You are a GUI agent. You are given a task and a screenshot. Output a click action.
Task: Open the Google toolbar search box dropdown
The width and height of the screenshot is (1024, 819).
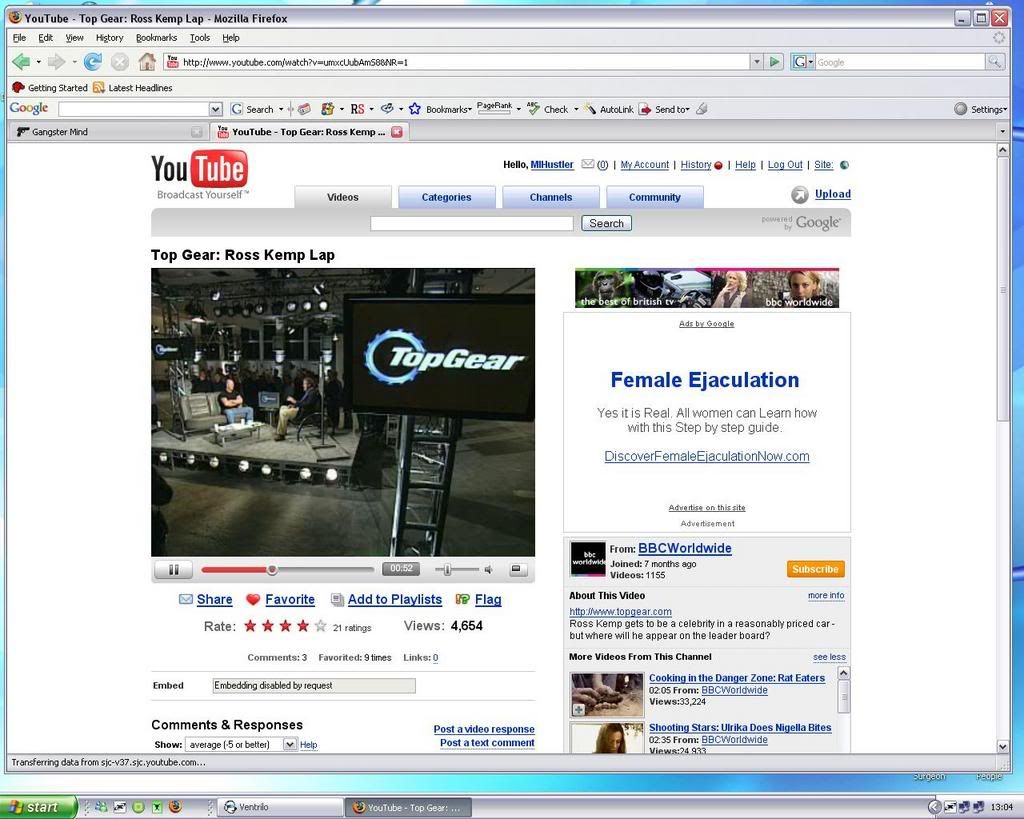tap(216, 109)
